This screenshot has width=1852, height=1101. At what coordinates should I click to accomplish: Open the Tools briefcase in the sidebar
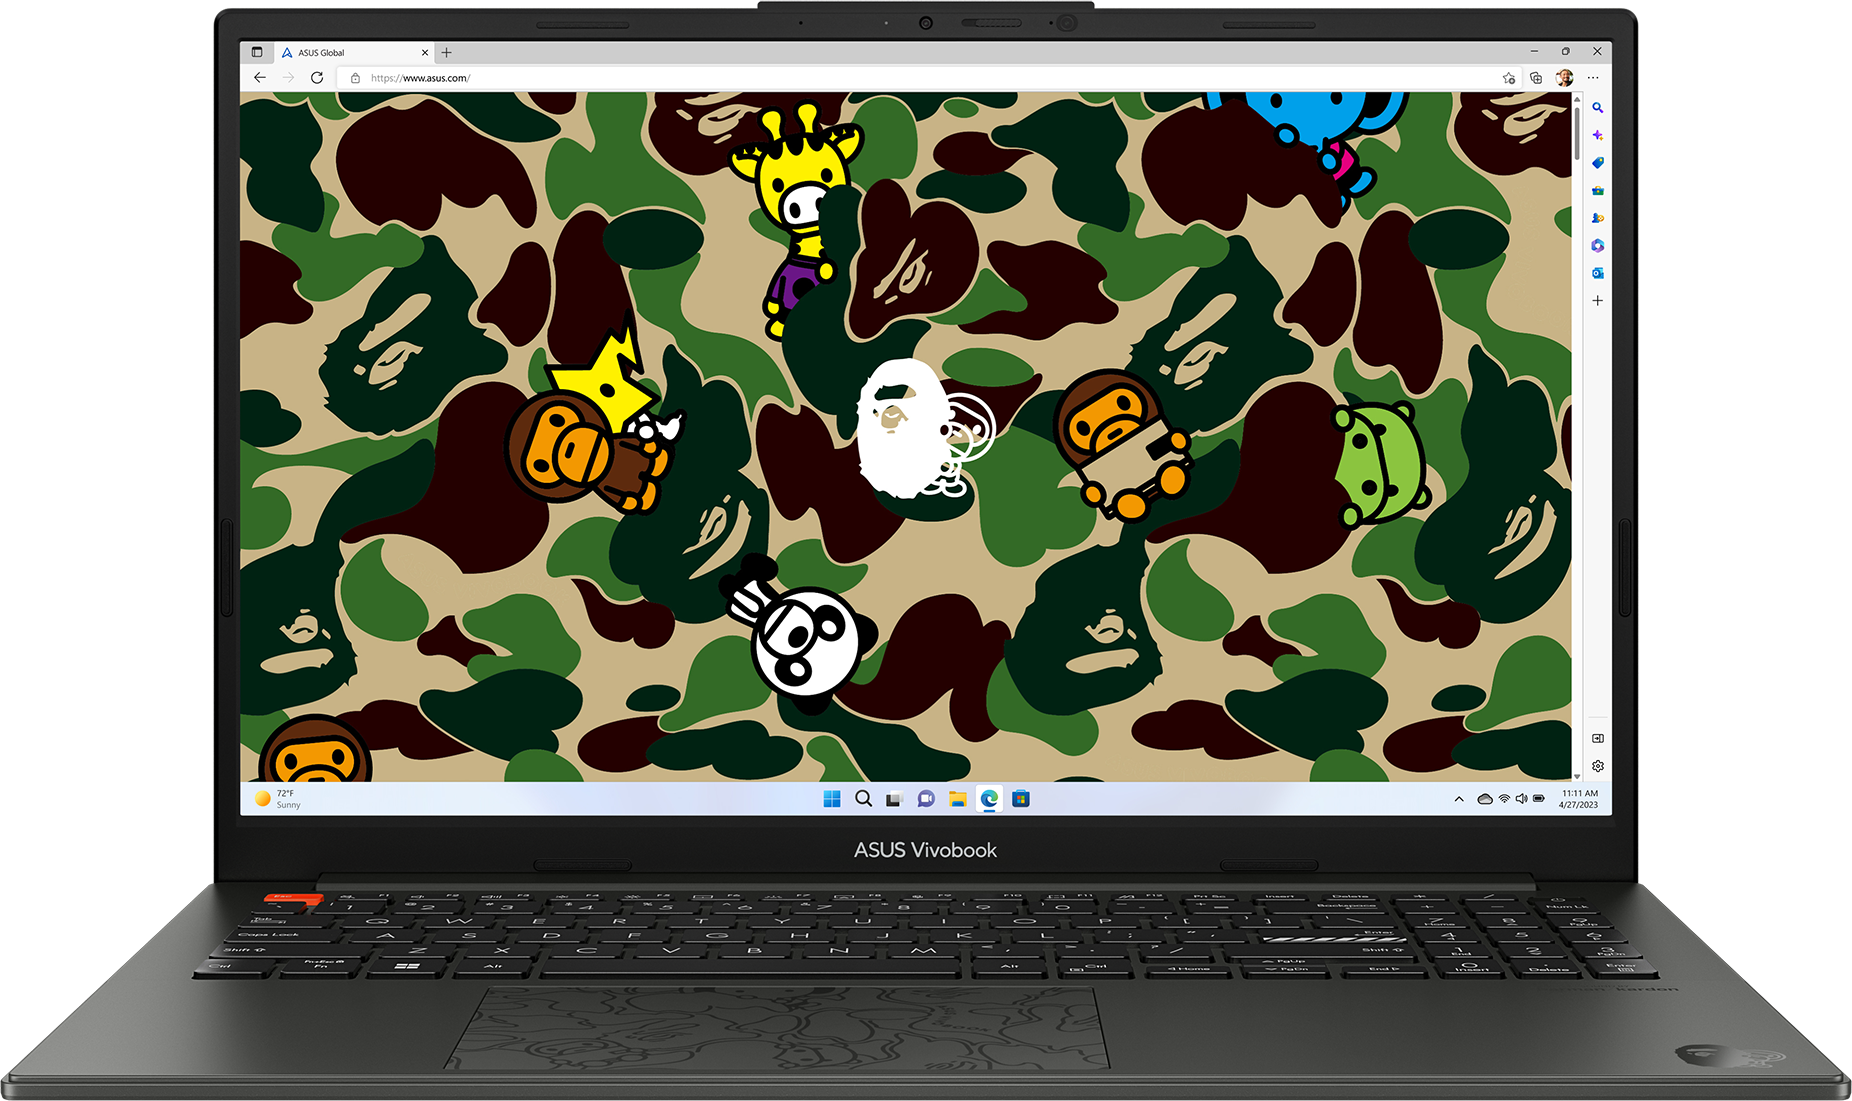[x=1598, y=190]
